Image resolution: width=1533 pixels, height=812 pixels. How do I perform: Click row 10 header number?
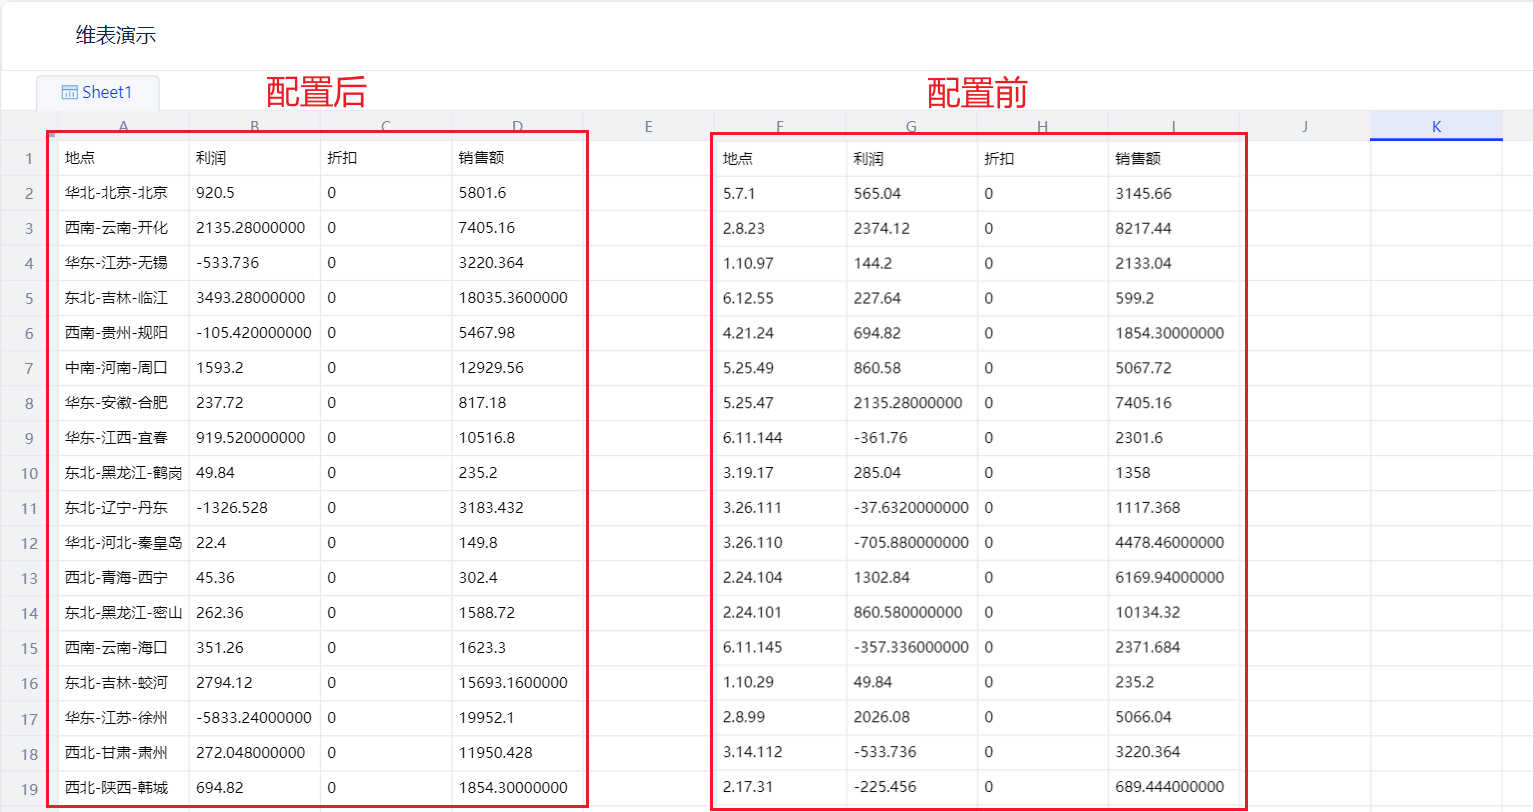coord(29,473)
